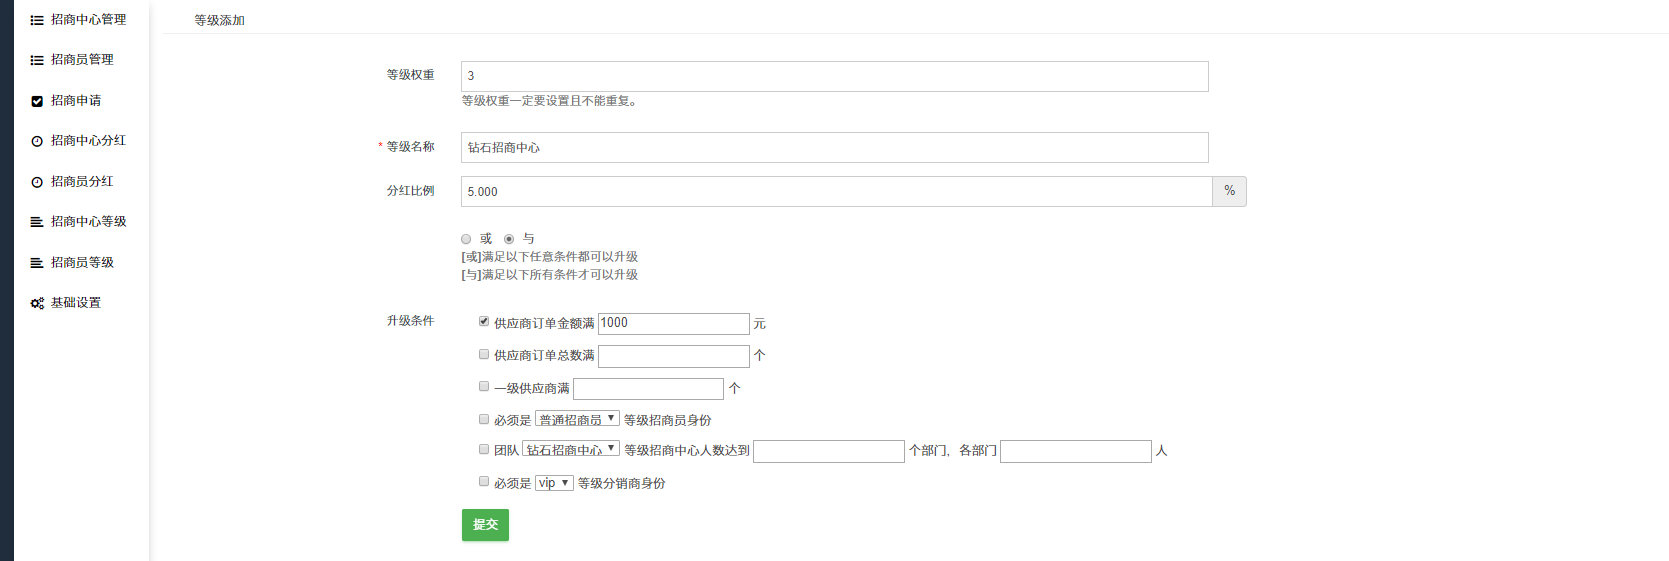Viewport: 1669px width, 561px height.
Task: Open the 普通招商员 level dropdown
Action: point(577,419)
